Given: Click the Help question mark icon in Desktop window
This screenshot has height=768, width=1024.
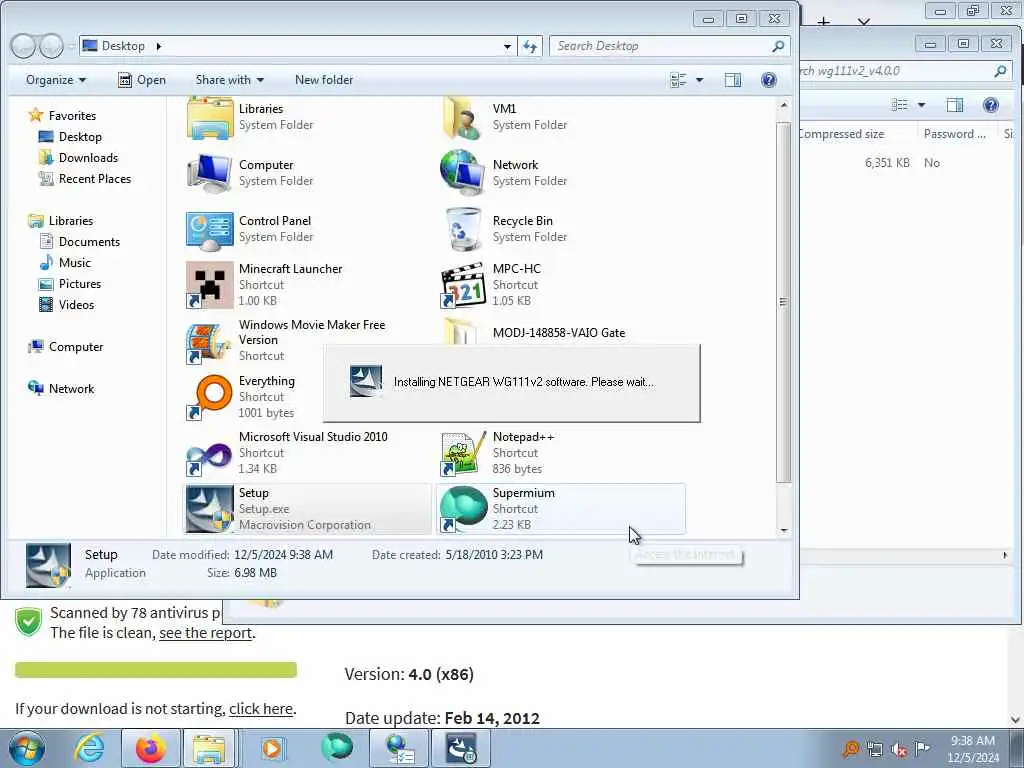Looking at the screenshot, I should (x=769, y=80).
